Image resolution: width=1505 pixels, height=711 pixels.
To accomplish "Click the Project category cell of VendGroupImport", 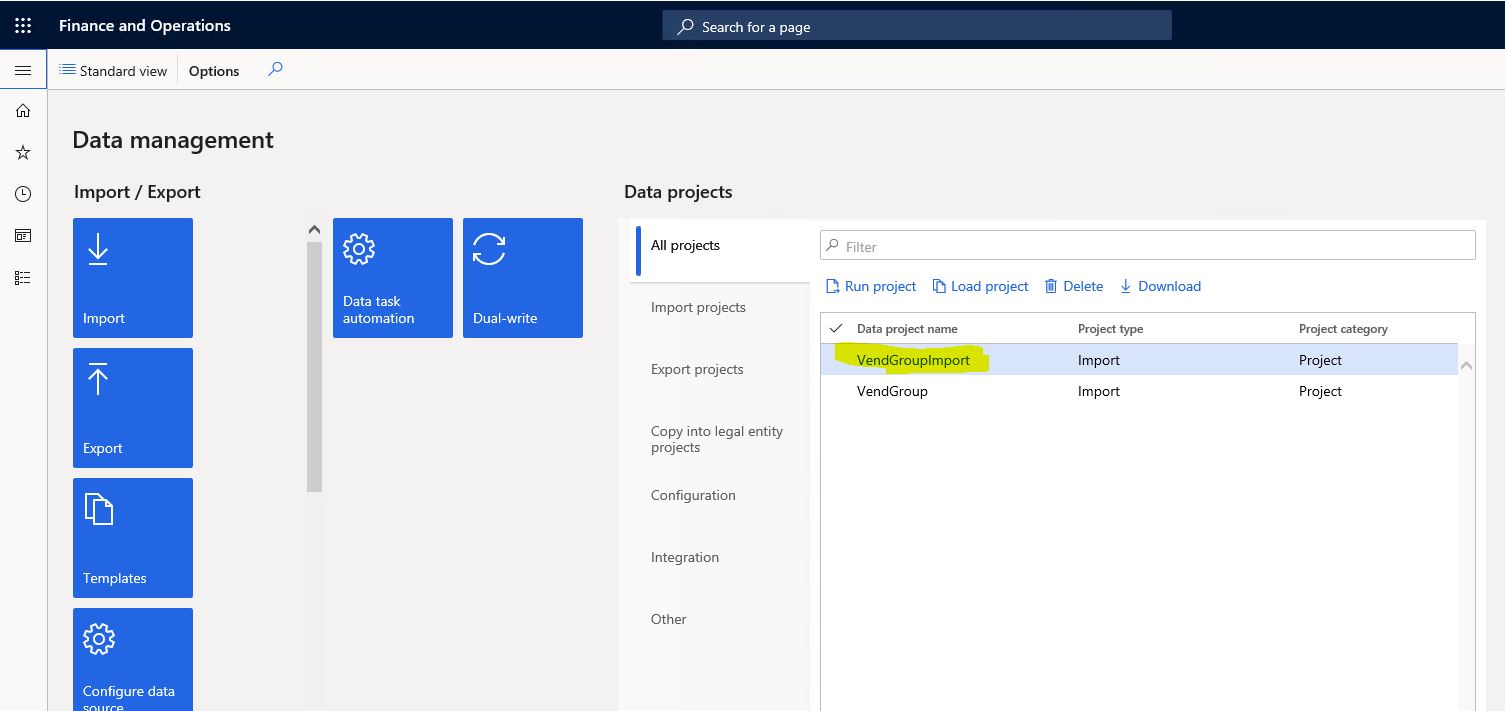I will 1320,360.
